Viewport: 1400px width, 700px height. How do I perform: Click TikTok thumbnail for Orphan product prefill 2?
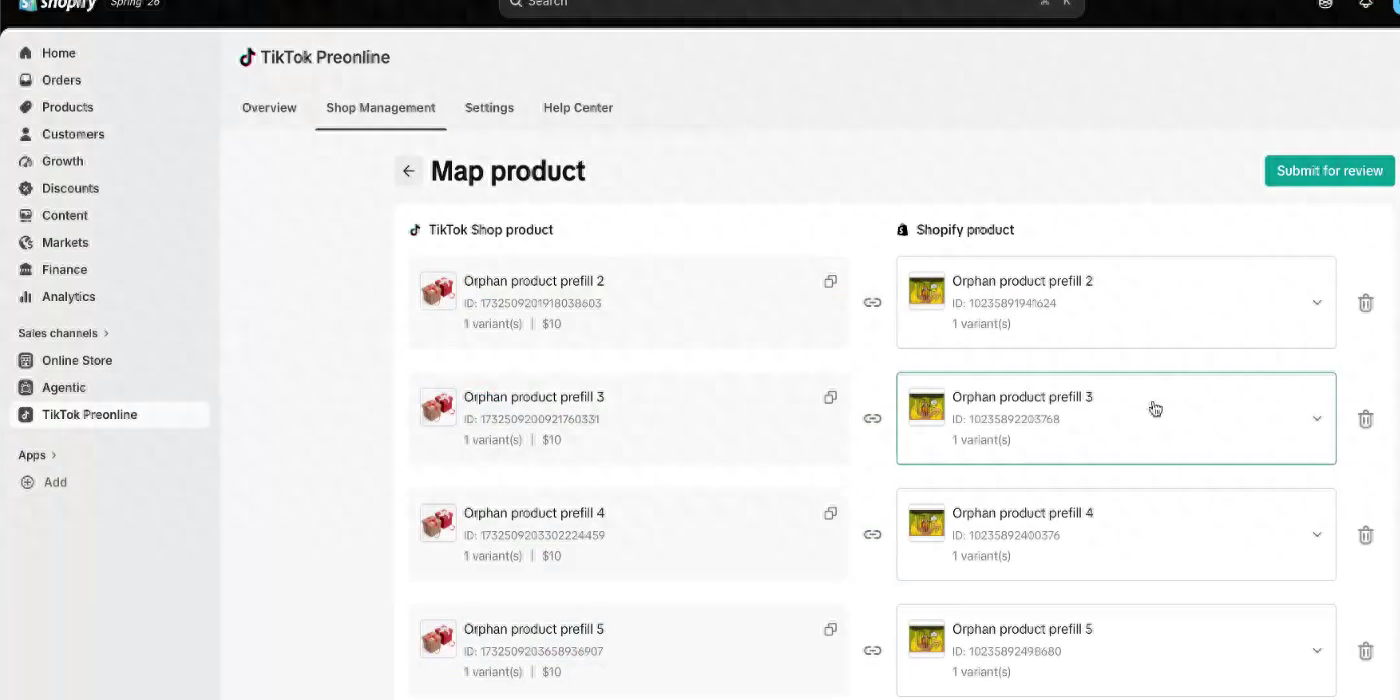(438, 291)
